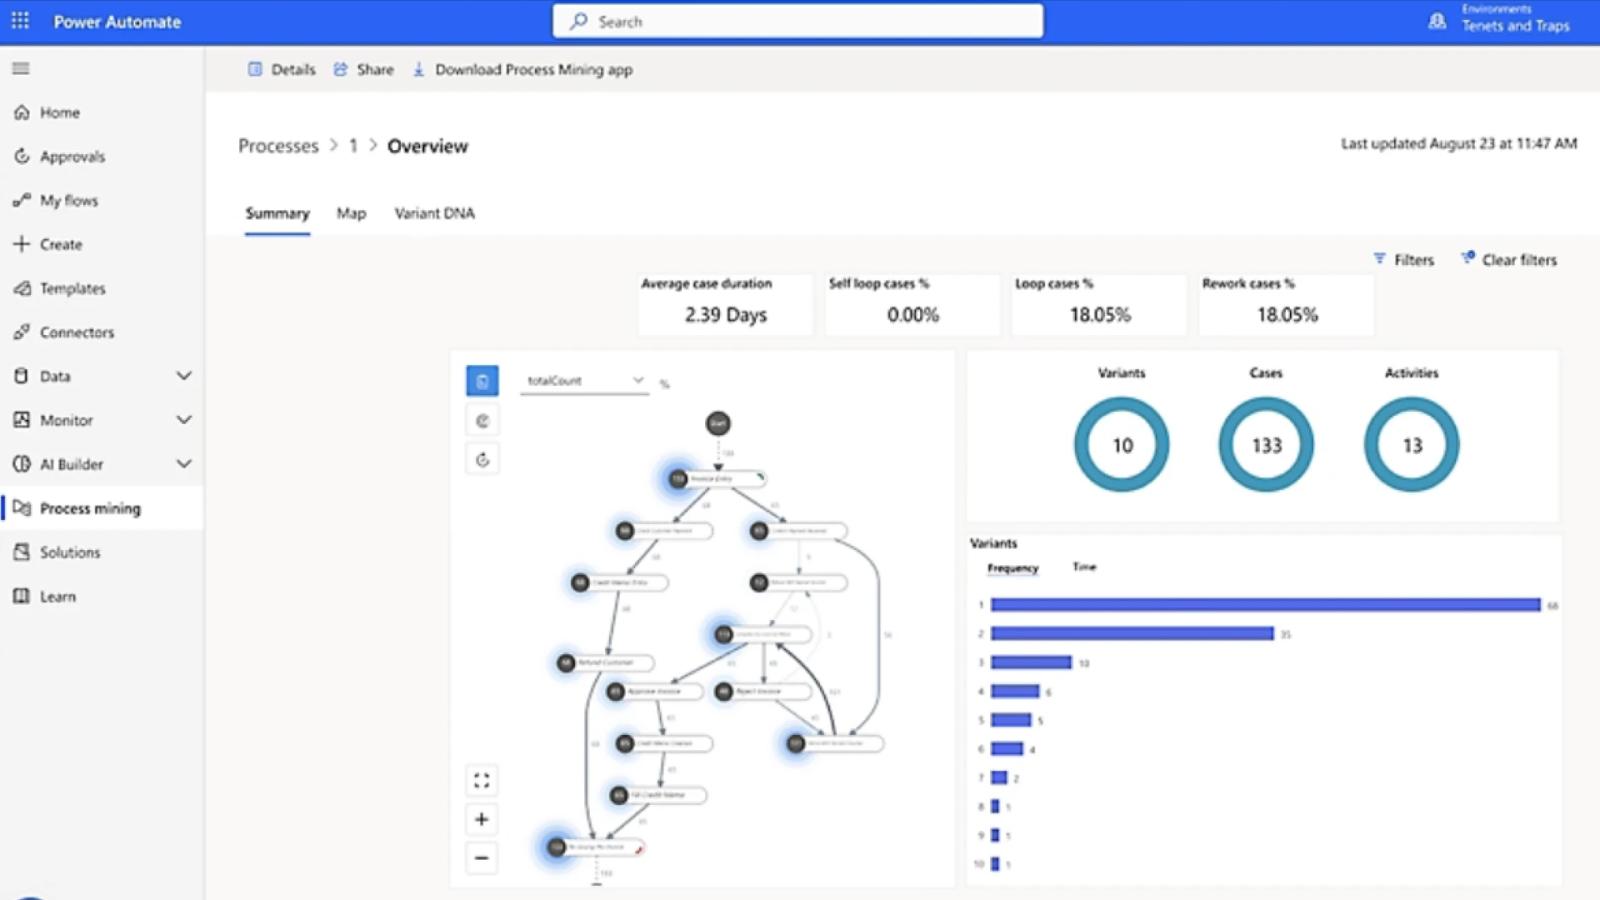This screenshot has height=900, width=1600.
Task: Select variant 5 bar
Action: (1011, 720)
